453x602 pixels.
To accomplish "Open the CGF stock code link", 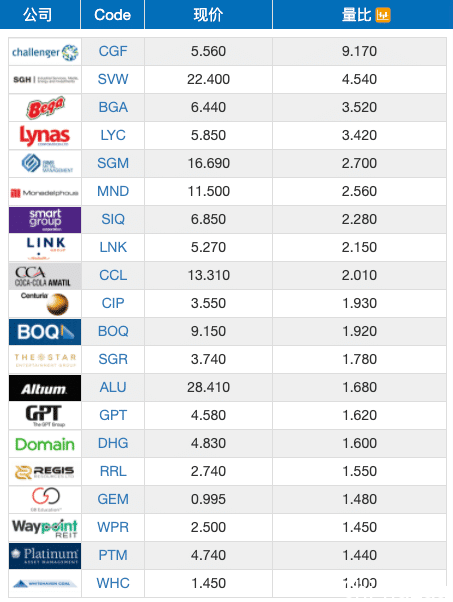I will pyautogui.click(x=113, y=51).
